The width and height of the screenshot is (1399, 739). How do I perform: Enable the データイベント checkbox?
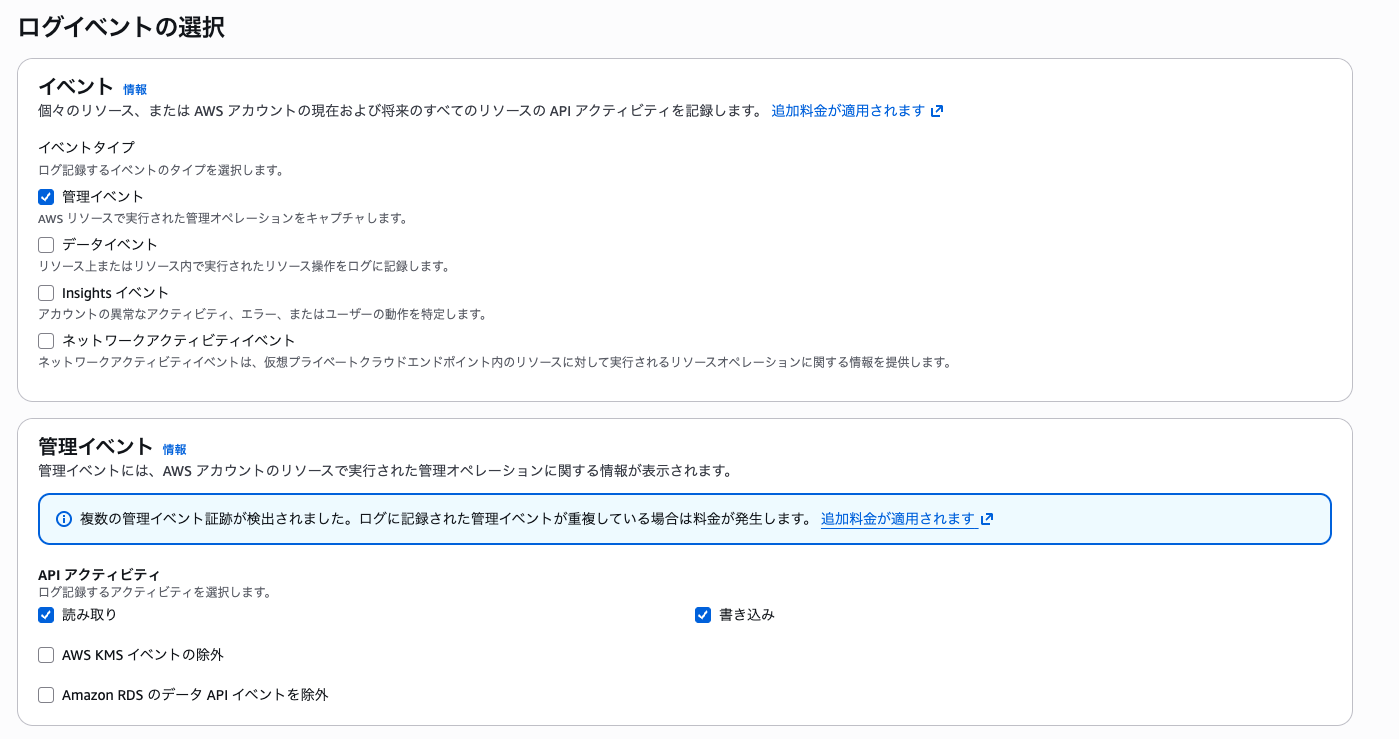click(x=45, y=244)
